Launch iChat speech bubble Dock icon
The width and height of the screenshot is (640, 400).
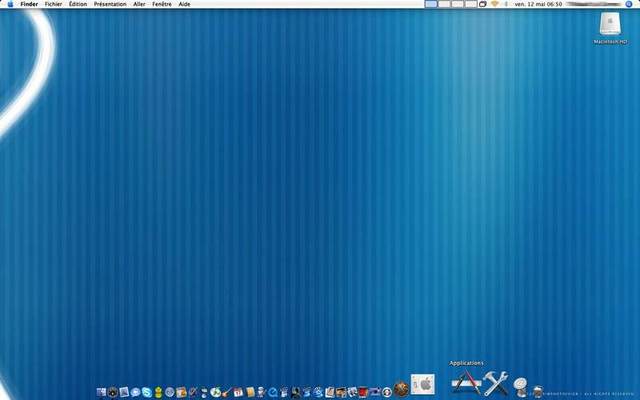pyautogui.click(x=136, y=392)
